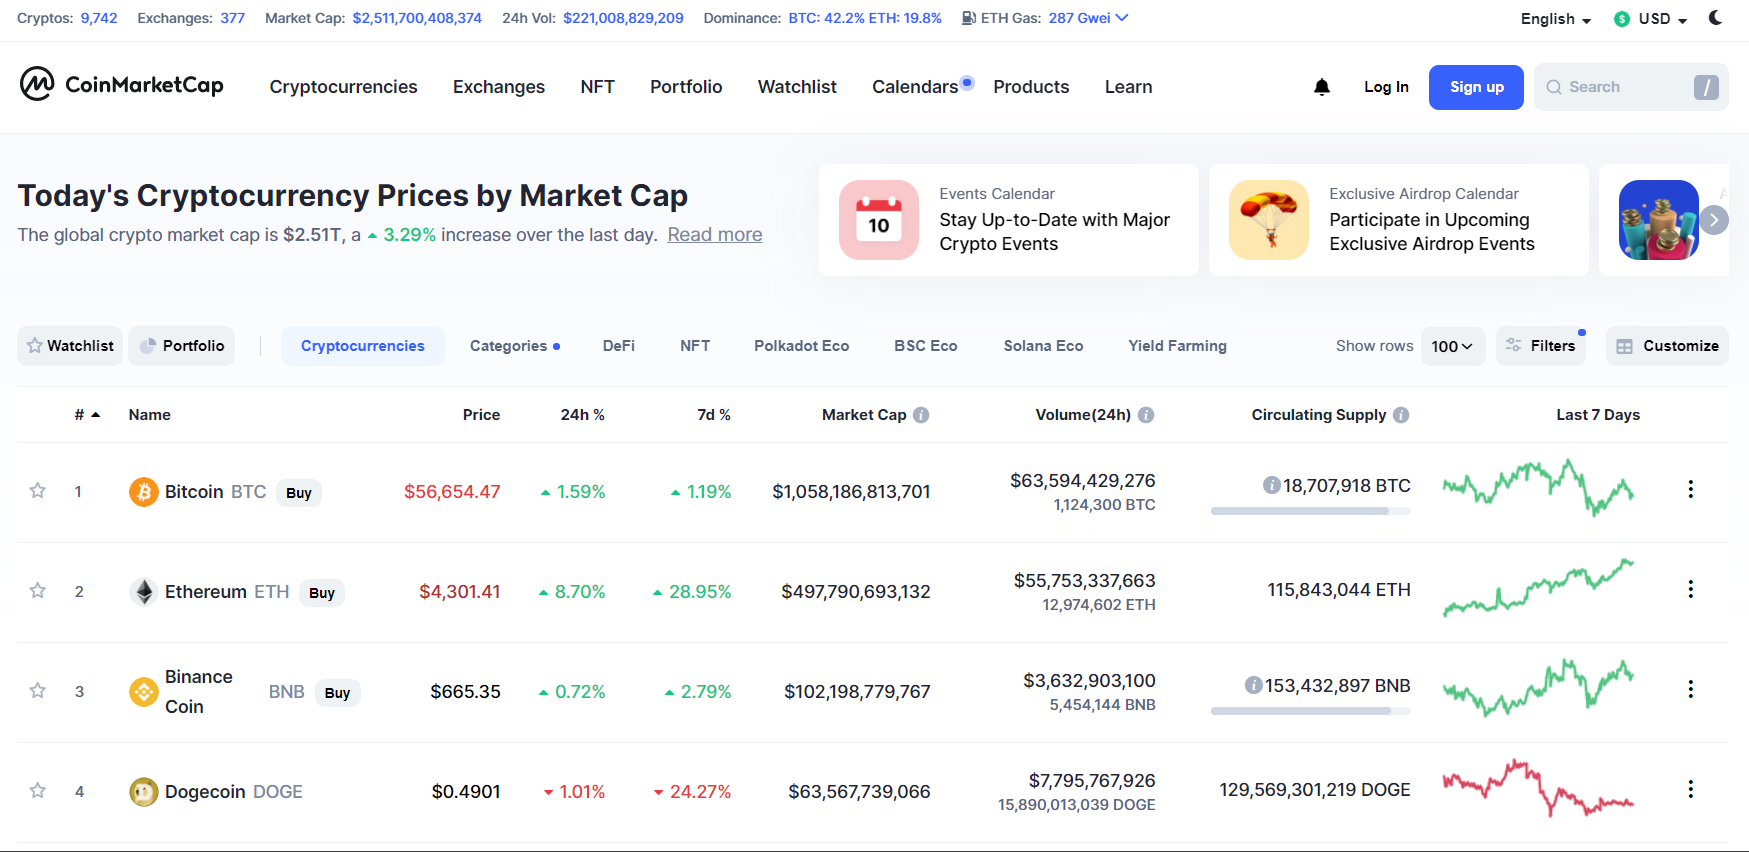
Task: Follow the Read more link
Action: click(x=715, y=234)
